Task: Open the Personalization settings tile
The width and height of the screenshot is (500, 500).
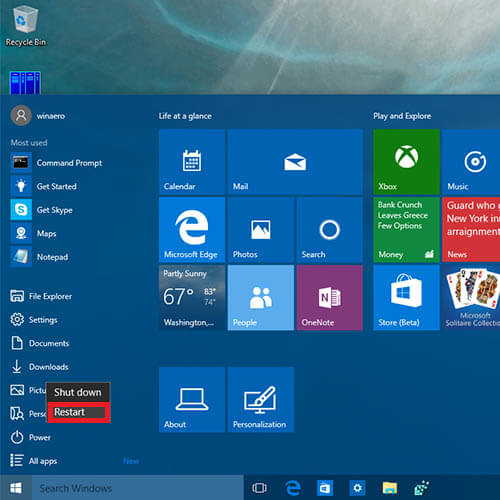Action: 261,400
